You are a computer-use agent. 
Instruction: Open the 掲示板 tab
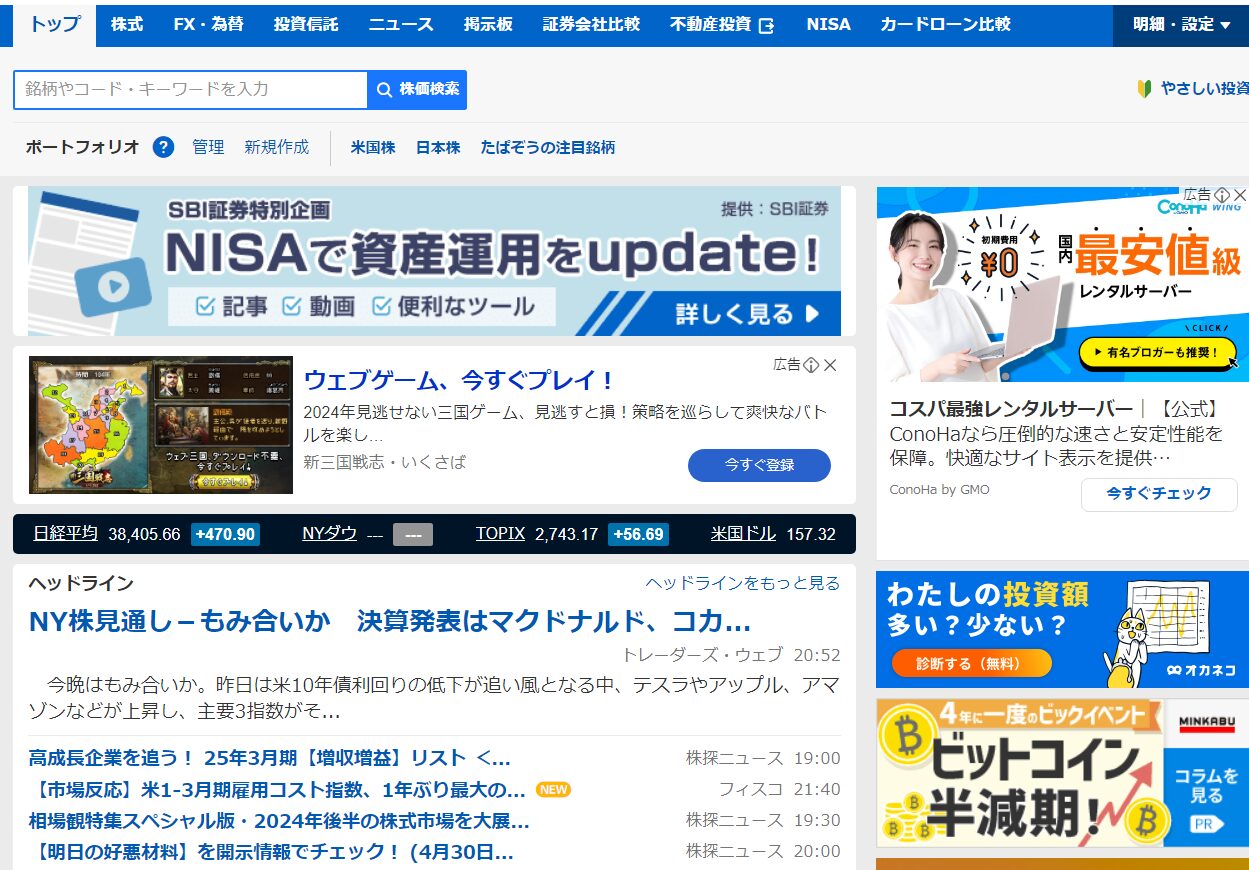(x=488, y=24)
